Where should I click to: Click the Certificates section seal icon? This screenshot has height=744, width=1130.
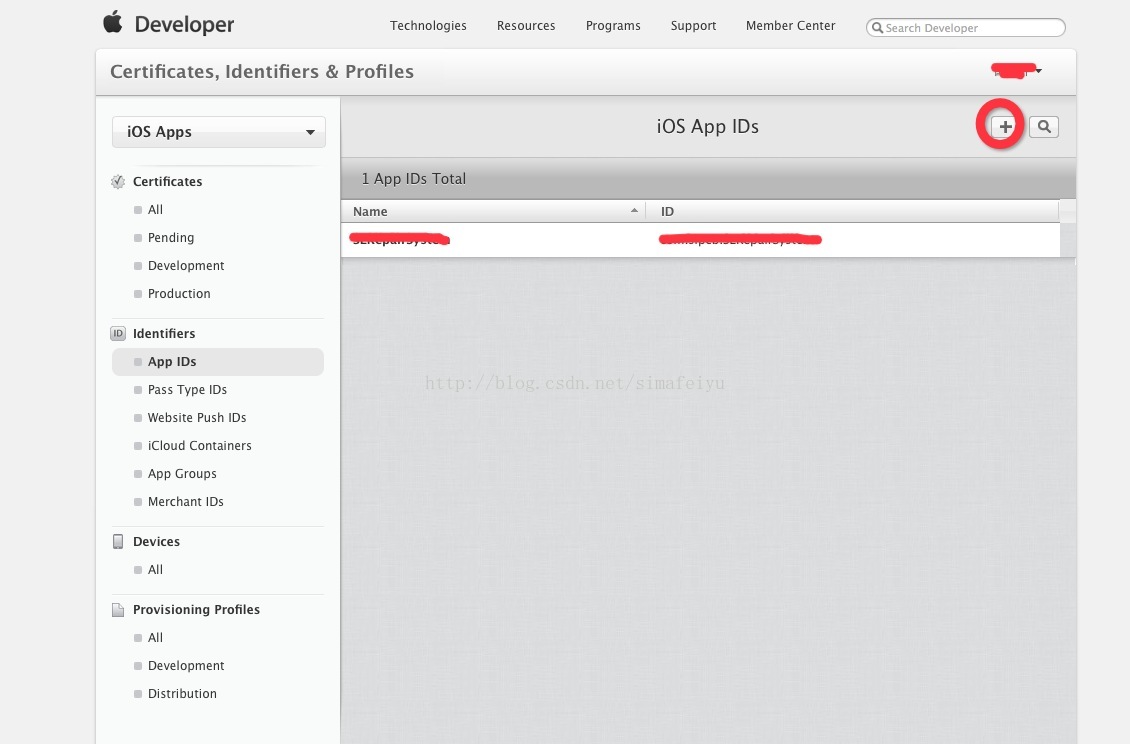(x=118, y=182)
